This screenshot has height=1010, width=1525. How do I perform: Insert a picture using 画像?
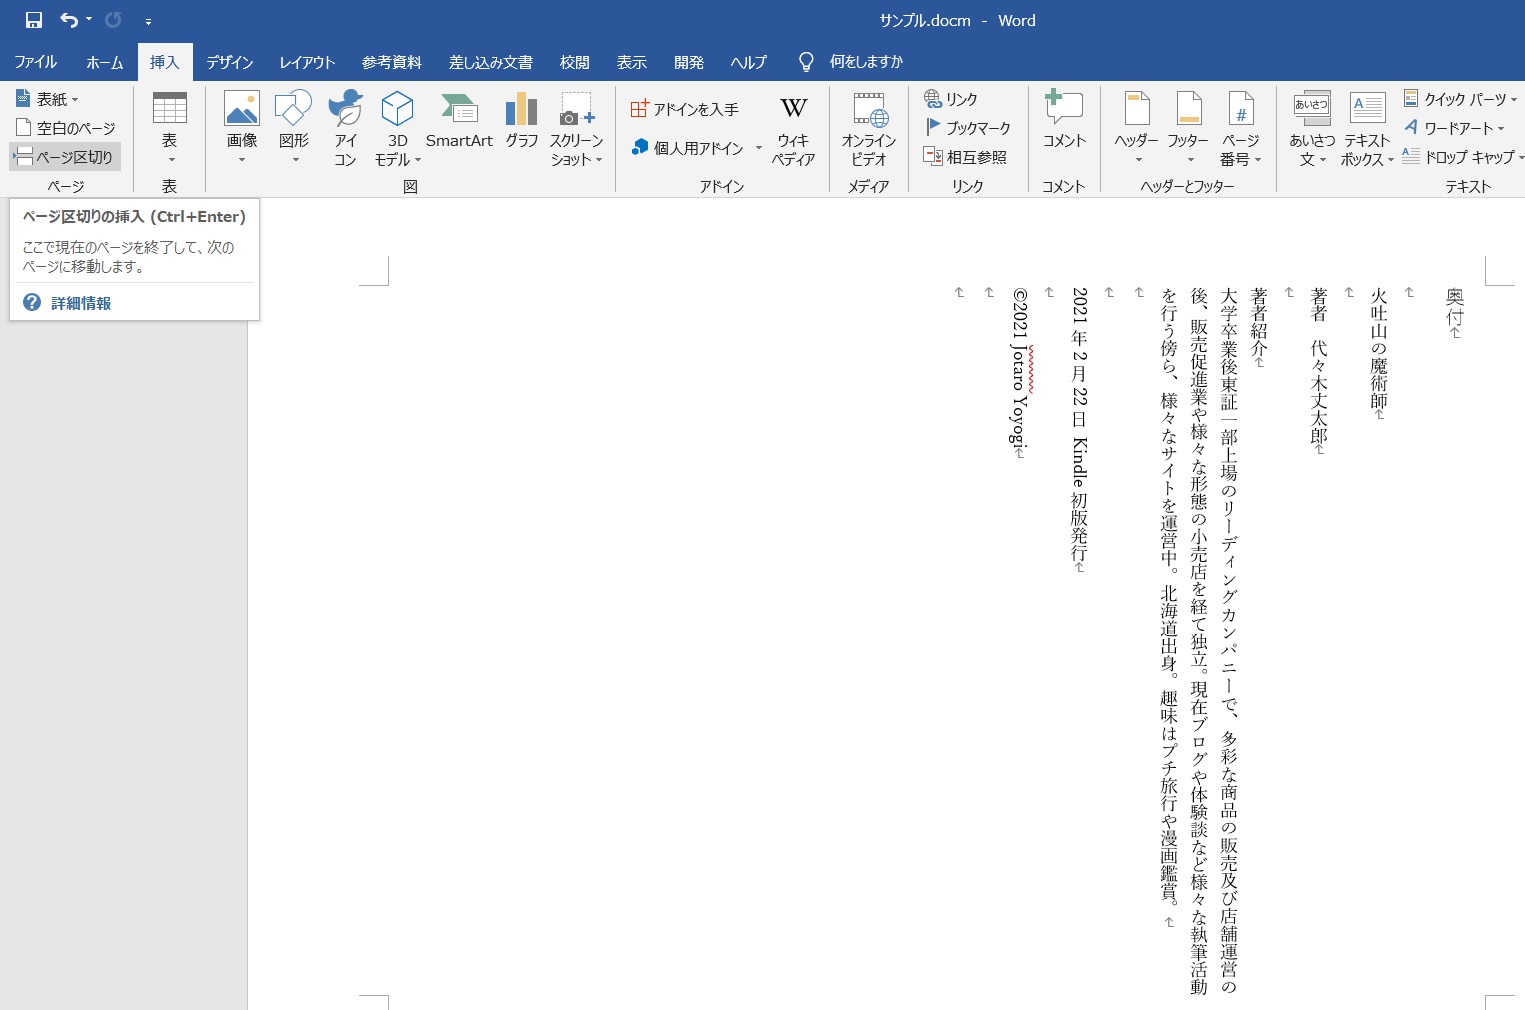click(241, 125)
